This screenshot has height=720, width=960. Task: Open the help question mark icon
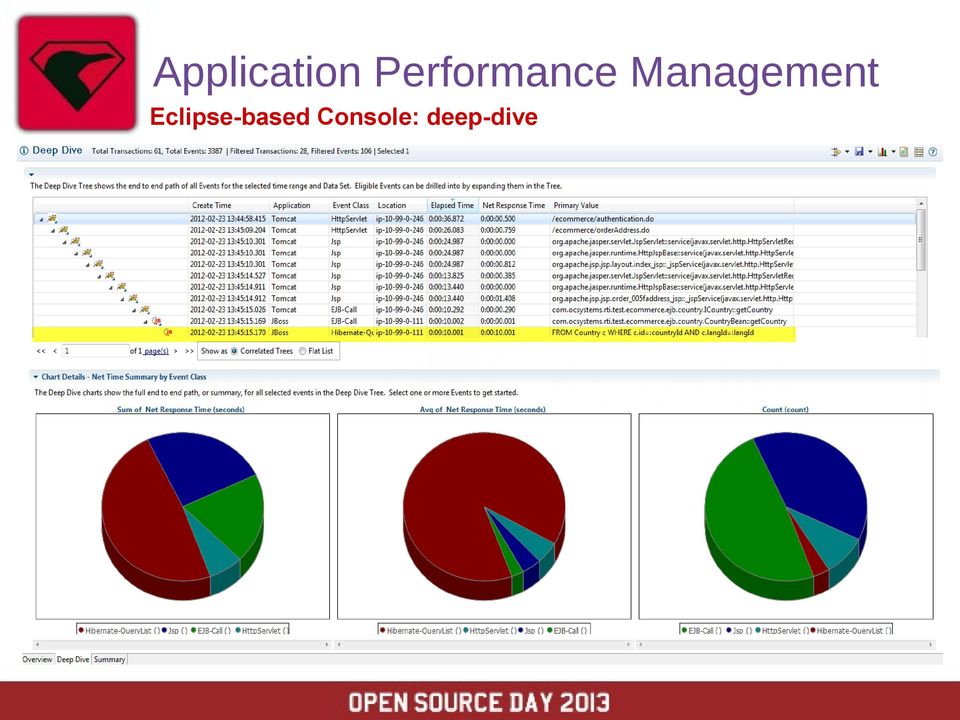coord(933,152)
